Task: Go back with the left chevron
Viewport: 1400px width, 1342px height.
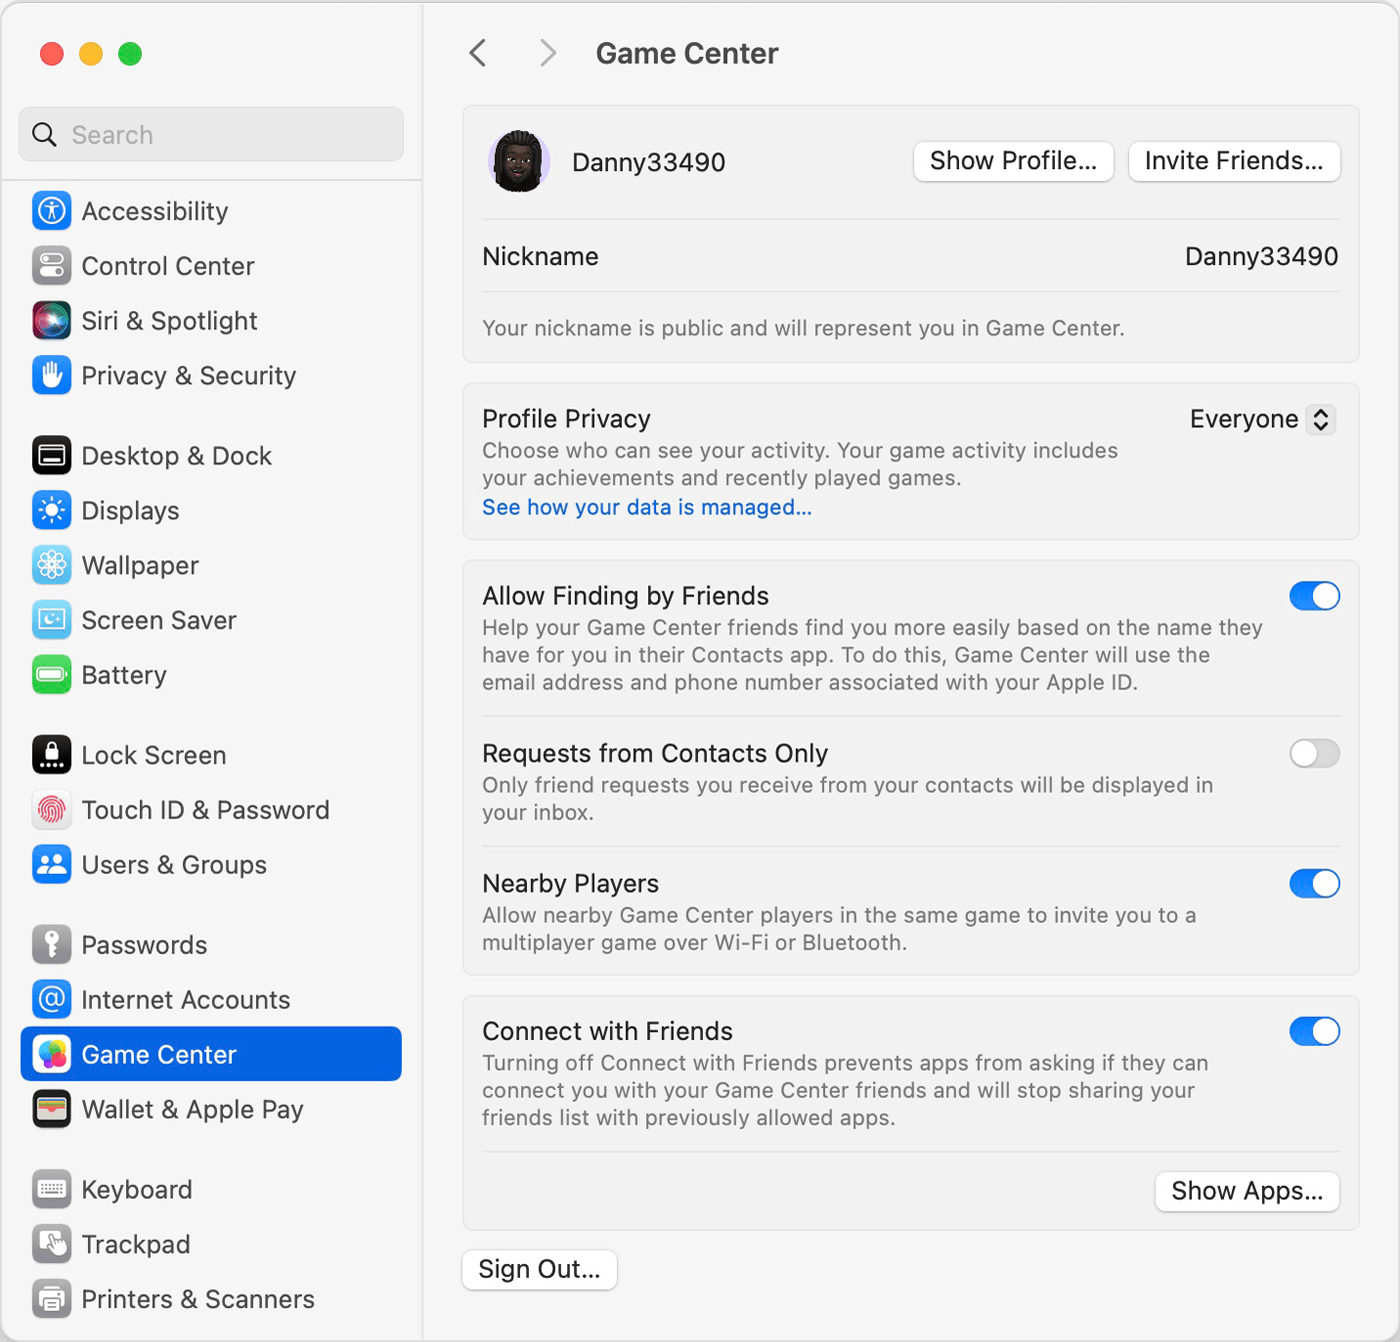Action: click(478, 53)
